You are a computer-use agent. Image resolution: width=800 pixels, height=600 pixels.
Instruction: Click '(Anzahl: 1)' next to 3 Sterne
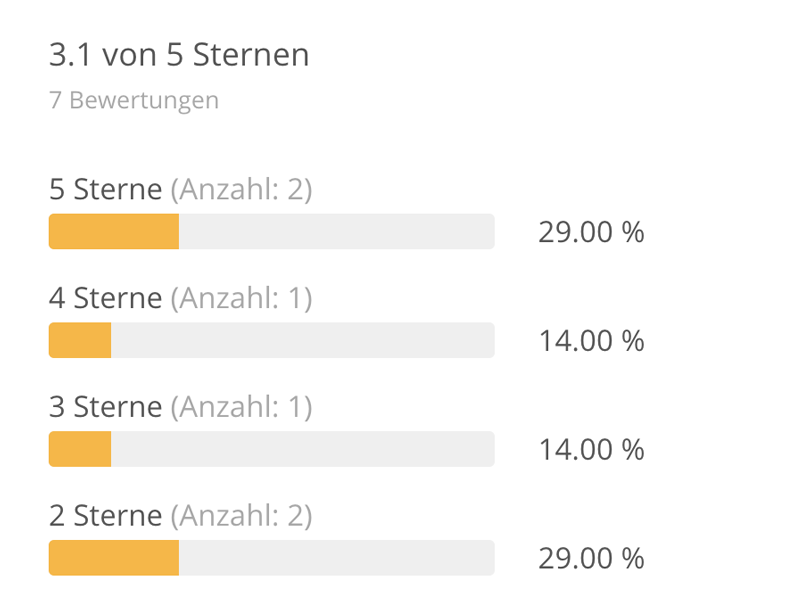241,407
